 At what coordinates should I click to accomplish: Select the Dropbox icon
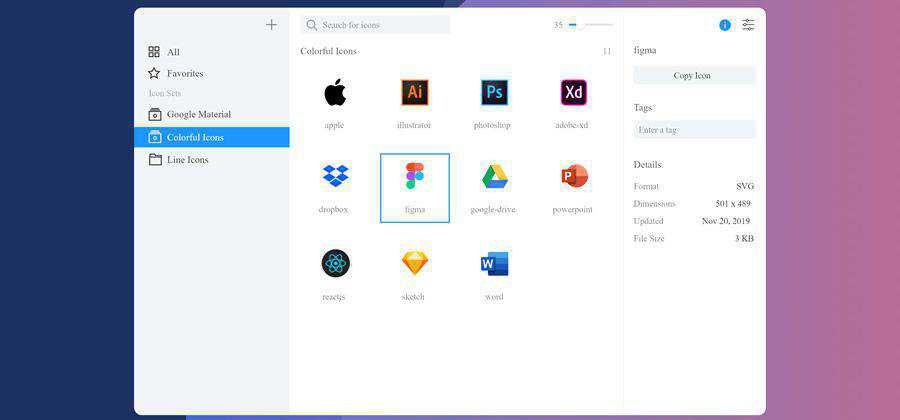pos(335,177)
